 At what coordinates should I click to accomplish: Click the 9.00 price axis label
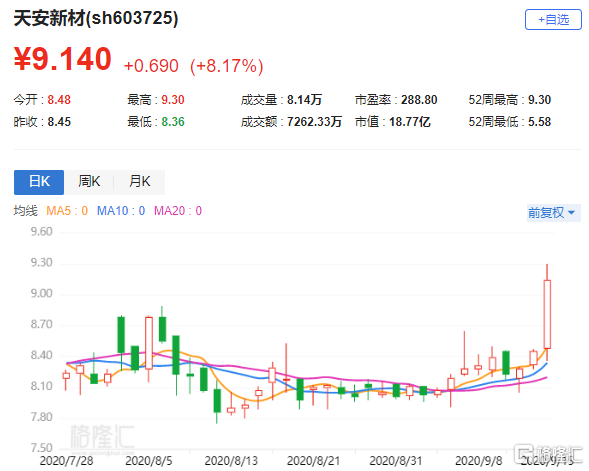tap(41, 293)
